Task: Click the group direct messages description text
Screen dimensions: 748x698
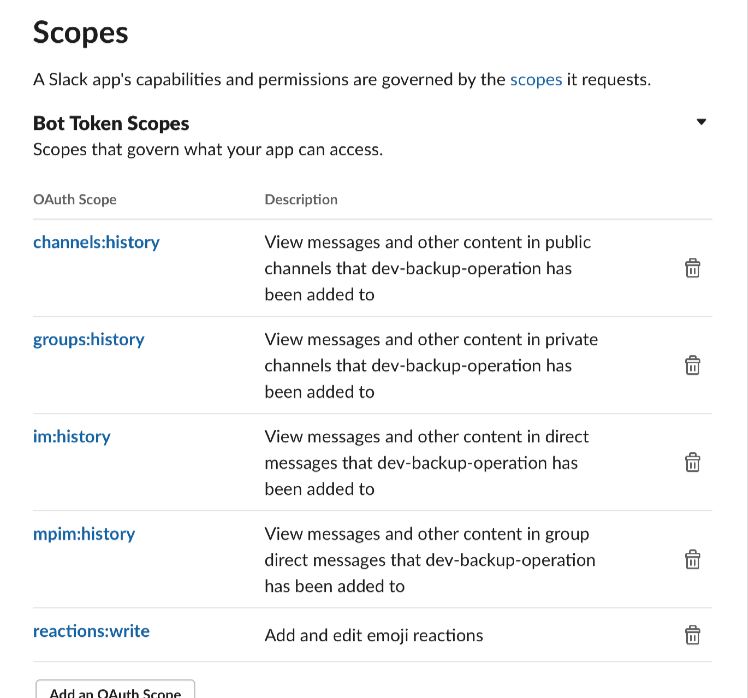Action: click(431, 560)
